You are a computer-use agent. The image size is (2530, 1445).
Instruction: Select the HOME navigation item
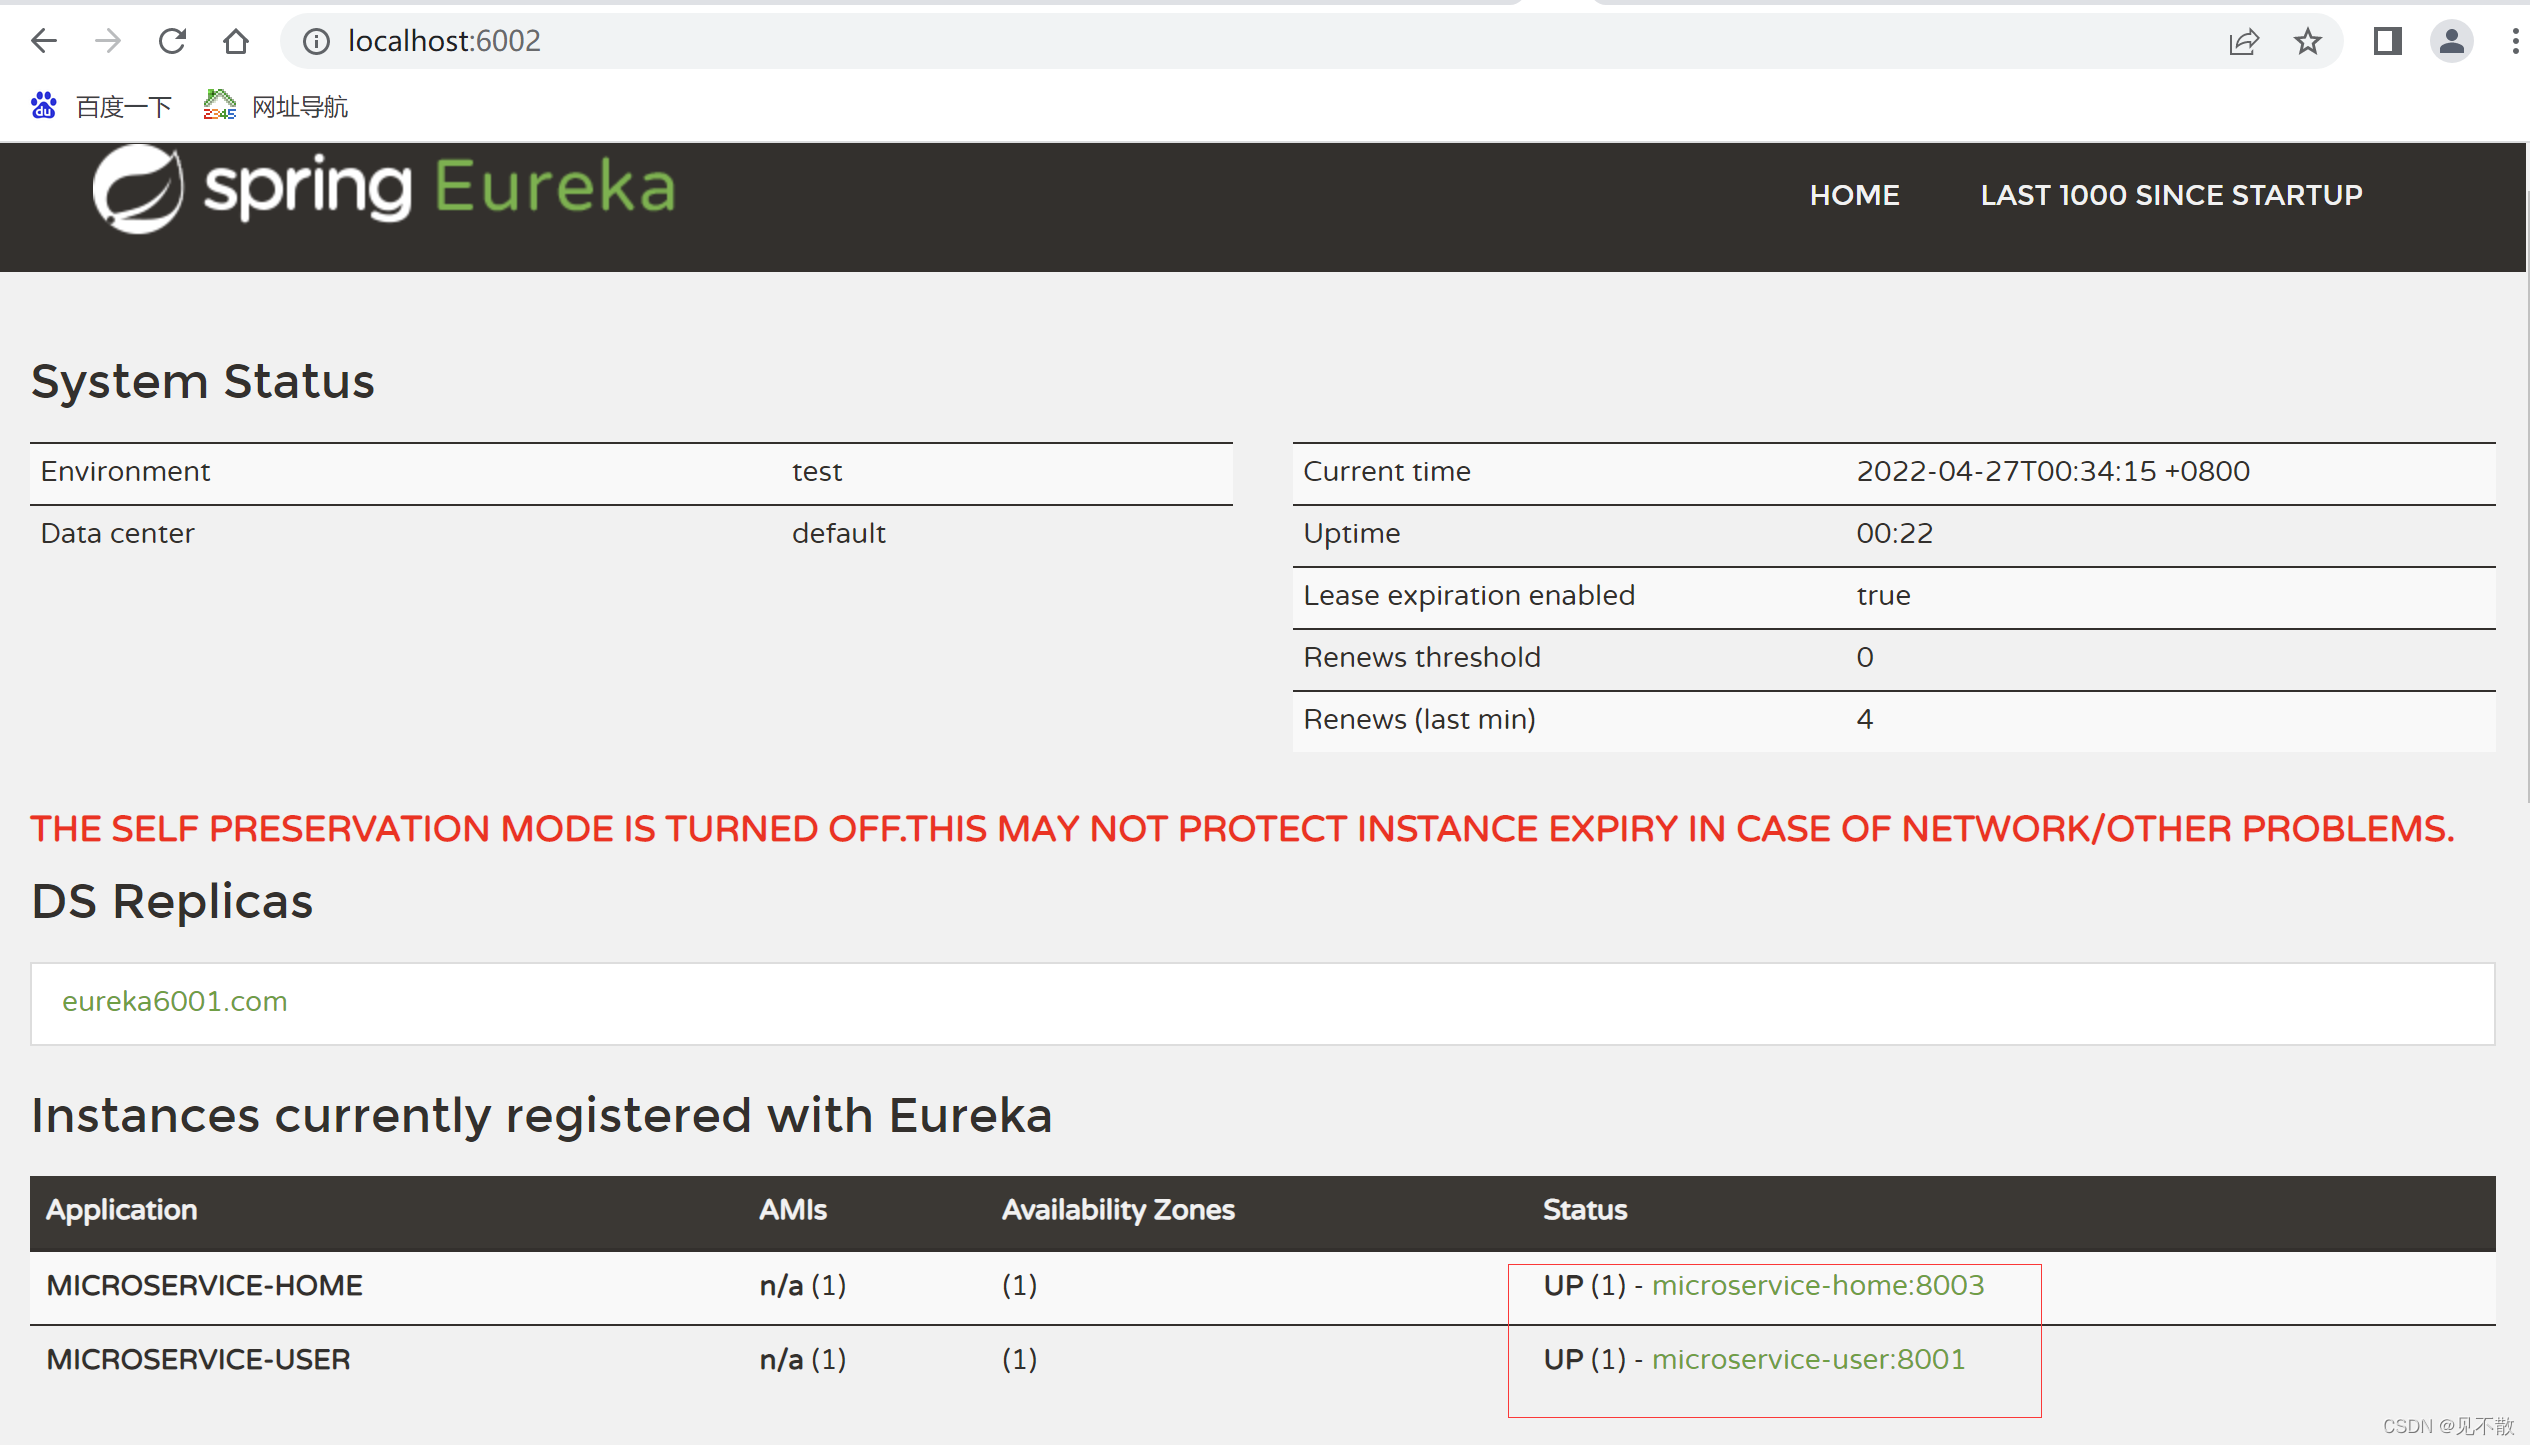[x=1855, y=194]
